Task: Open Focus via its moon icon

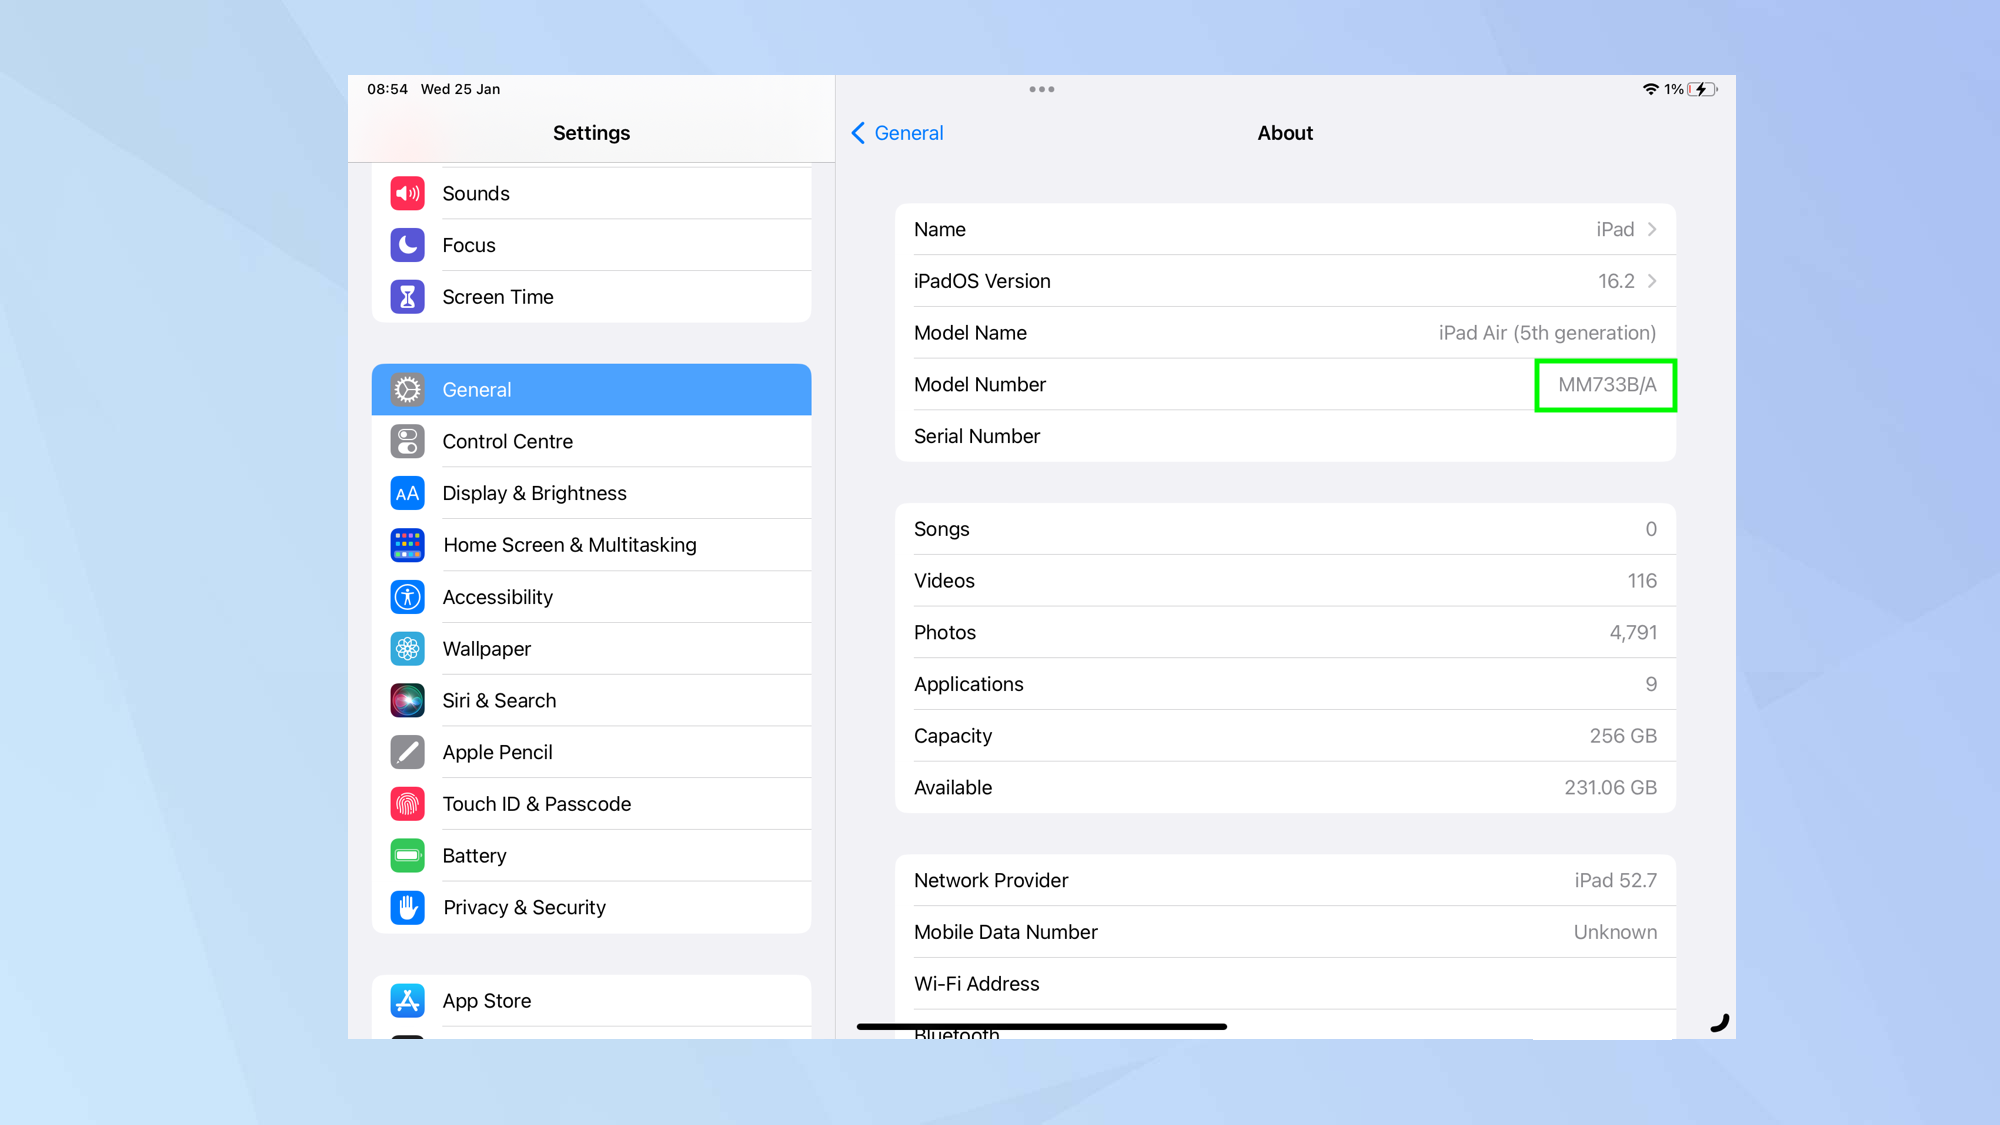Action: (407, 245)
